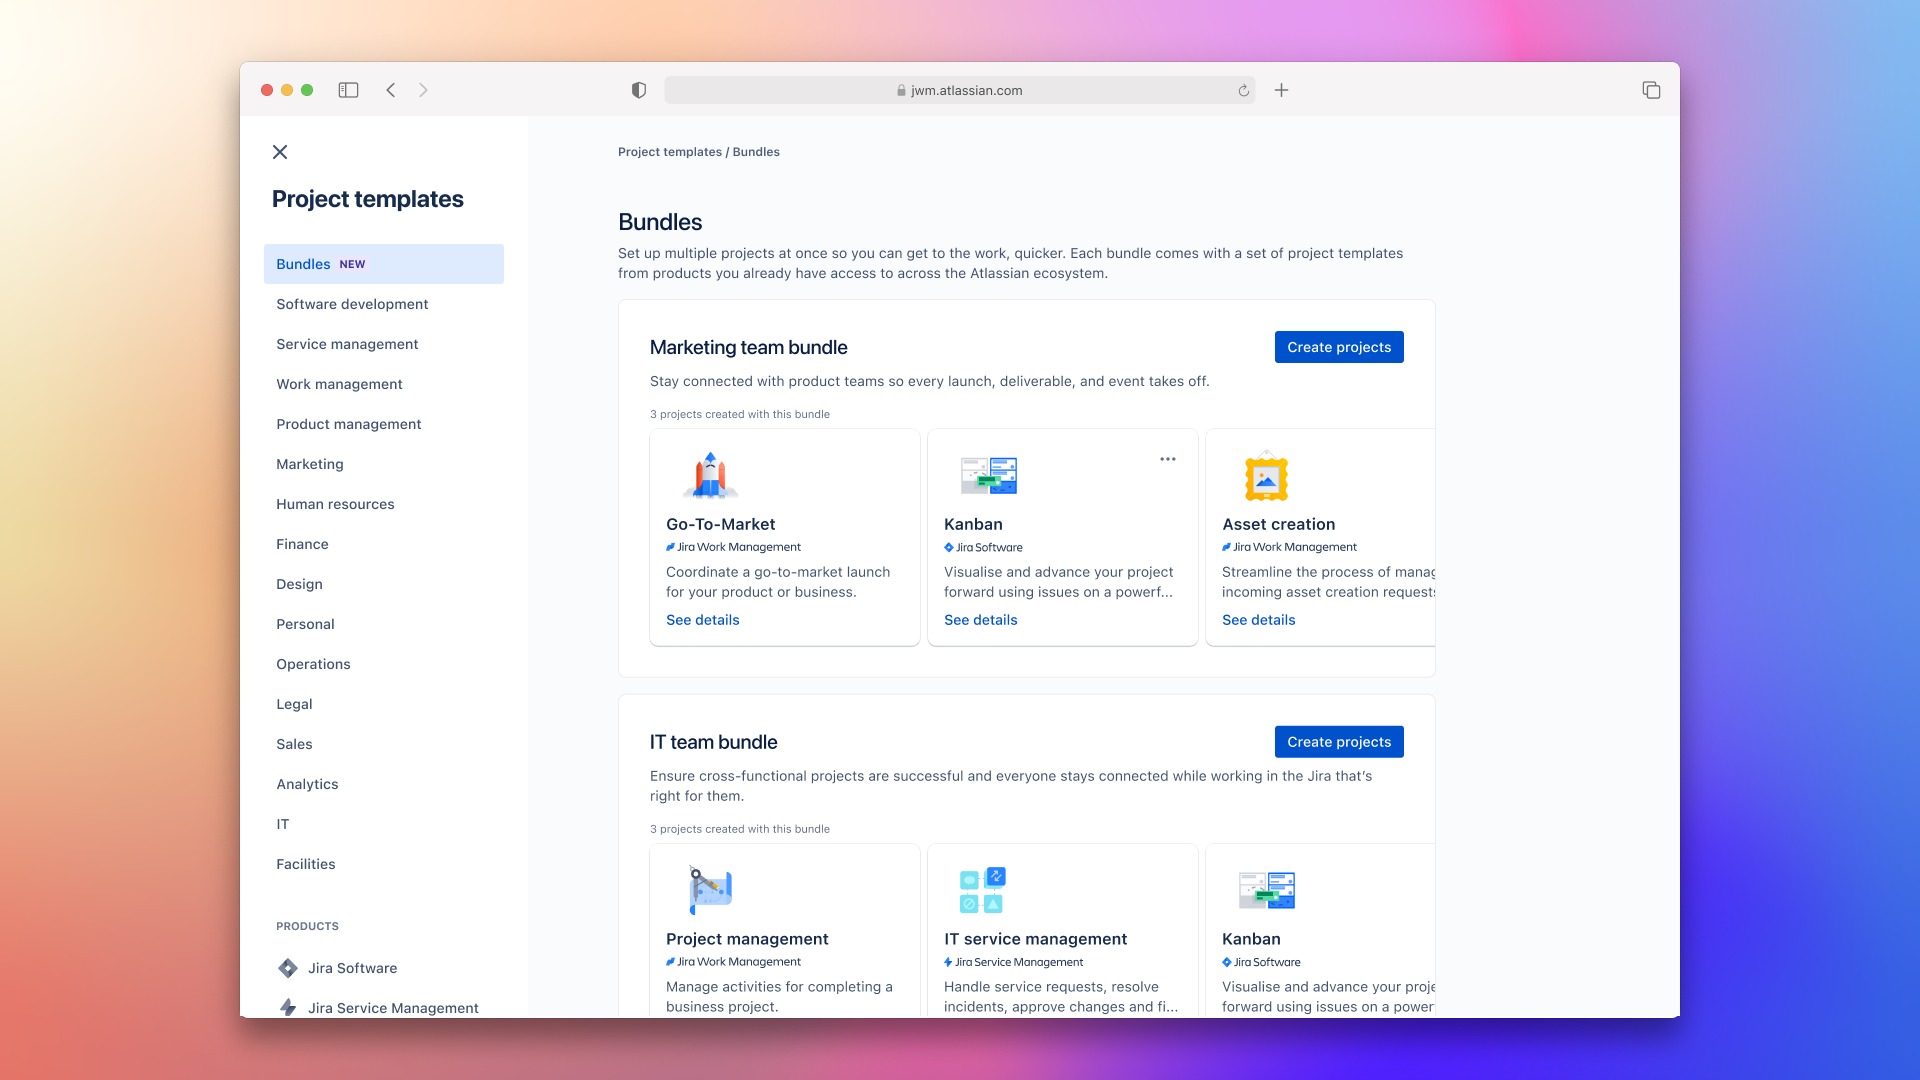Open See details for Asset creation template
Screen dimensions: 1920x1080
(x=1258, y=620)
